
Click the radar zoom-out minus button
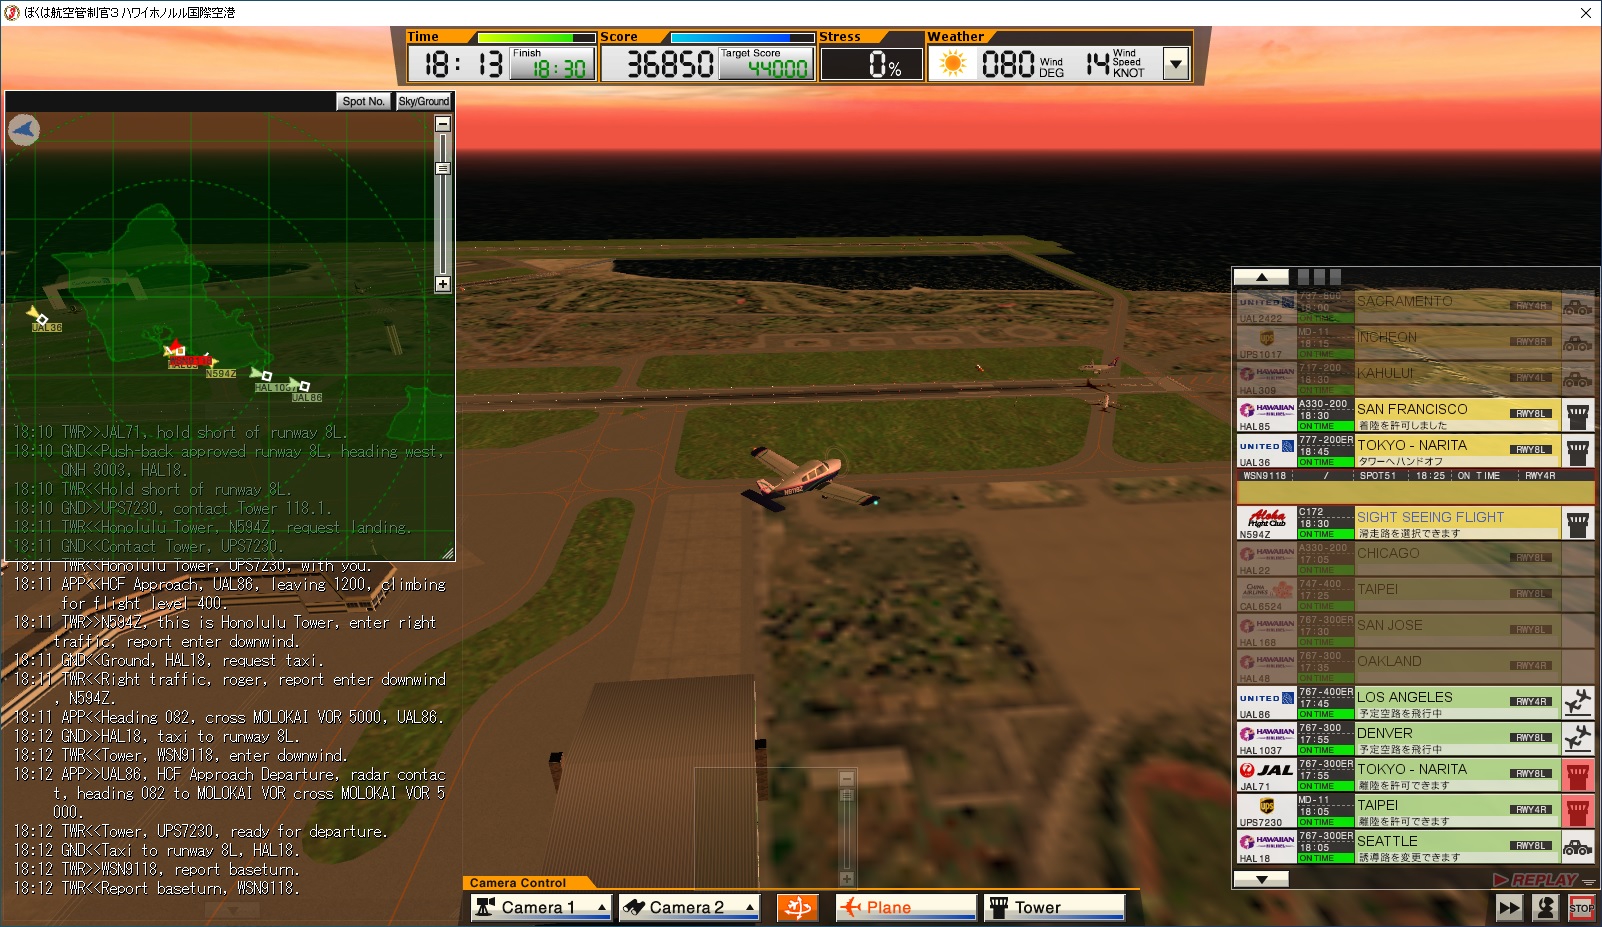tap(443, 124)
